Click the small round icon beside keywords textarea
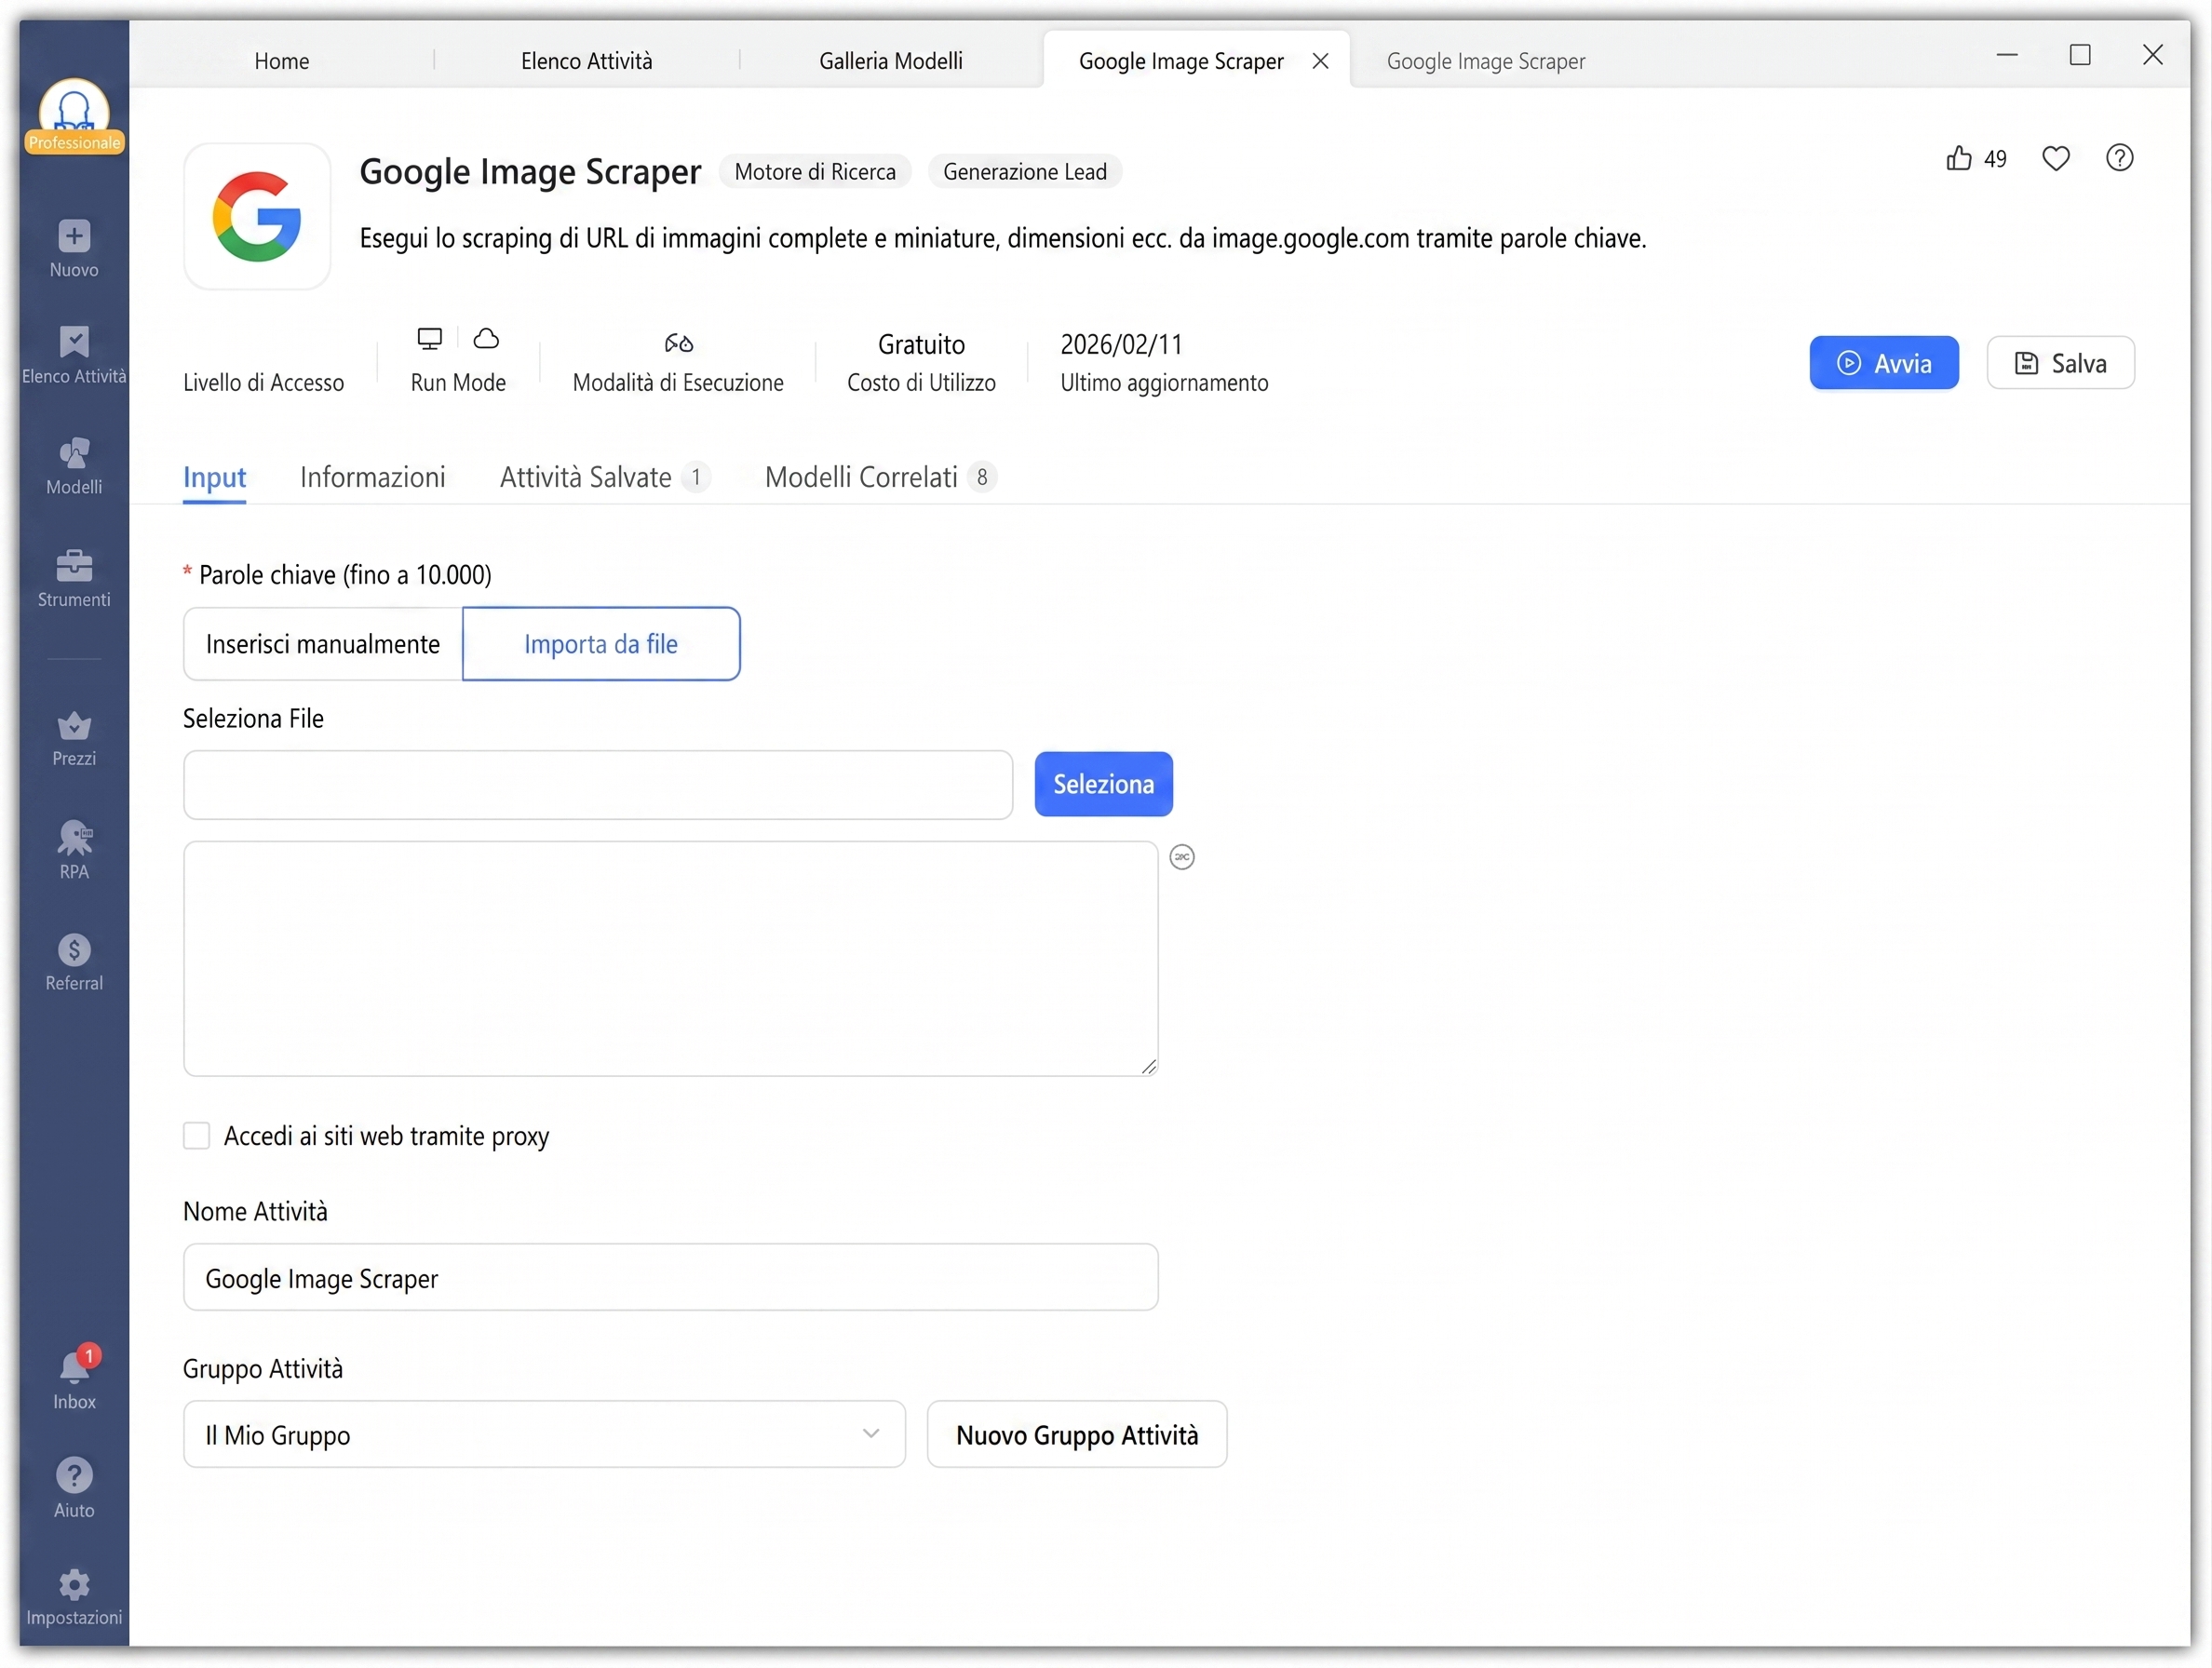Screen dimensions: 2212x1668 click(x=1182, y=857)
